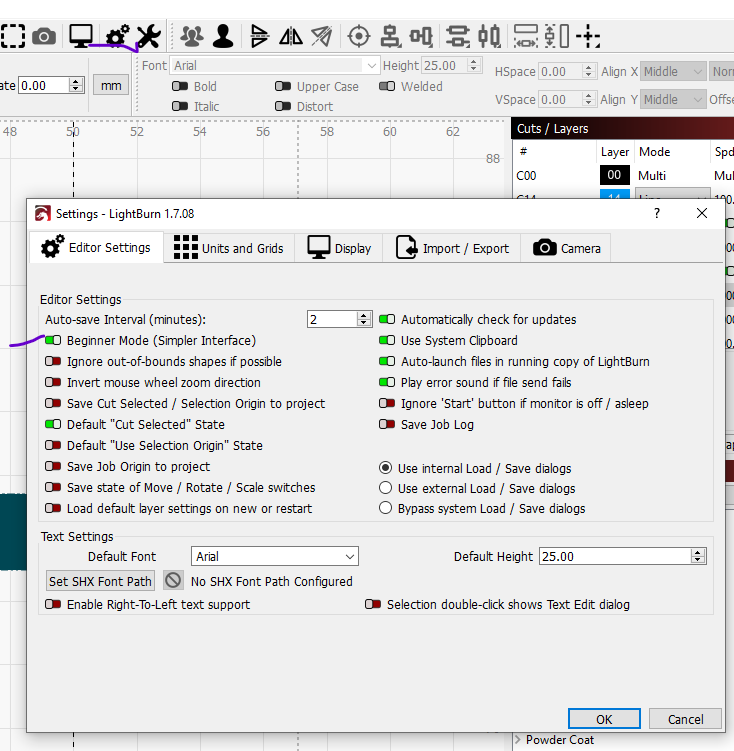
Task: Toggle Use System Clipboard switch
Action: tap(387, 341)
